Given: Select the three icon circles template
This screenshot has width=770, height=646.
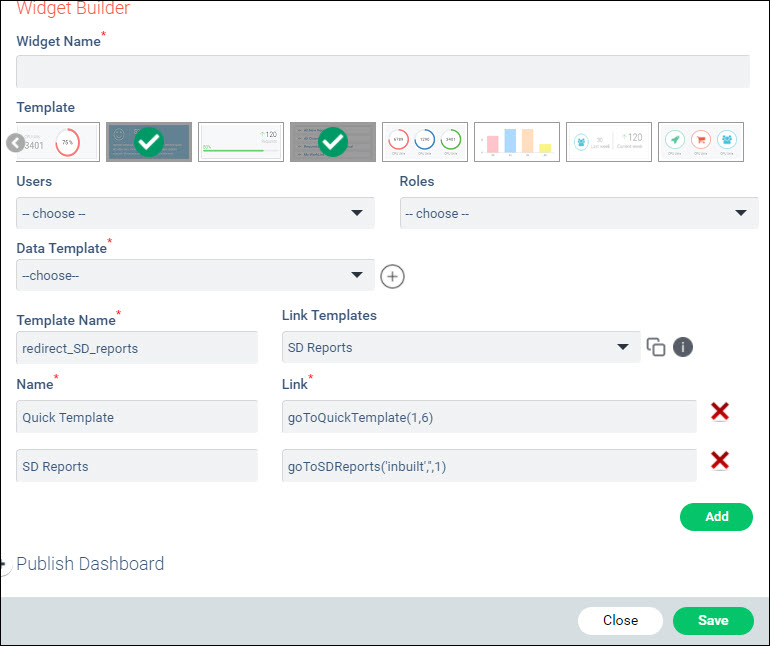Looking at the screenshot, I should click(701, 142).
